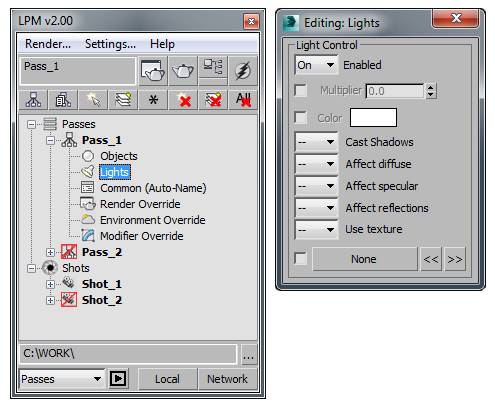Click the Multiplier spinner down arrow
Screen dimensions: 495x406
tap(431, 95)
